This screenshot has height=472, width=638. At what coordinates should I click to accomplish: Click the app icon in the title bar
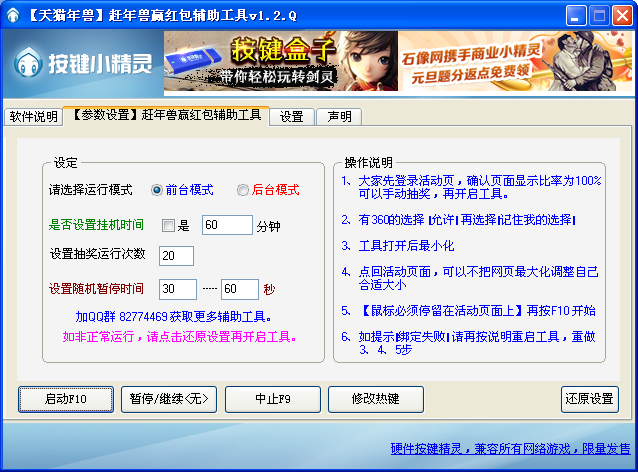[x=13, y=16]
